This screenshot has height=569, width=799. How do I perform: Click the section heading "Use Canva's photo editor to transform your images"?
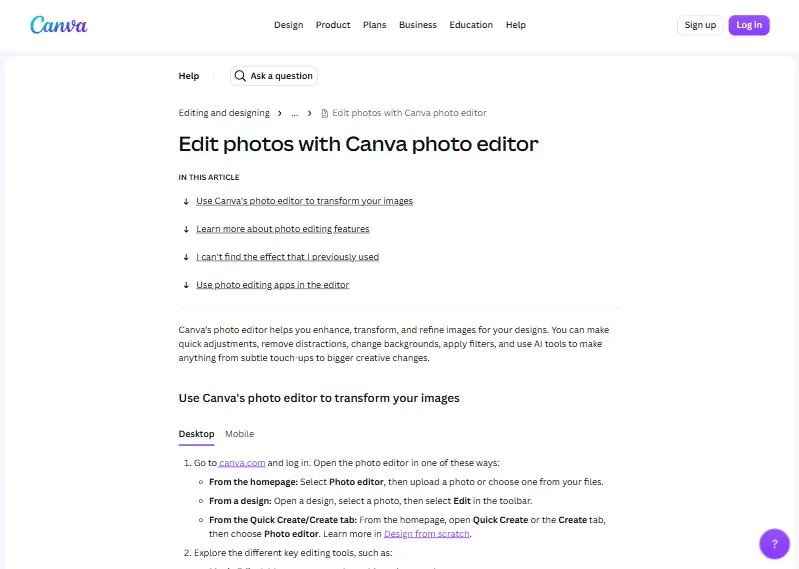[319, 398]
